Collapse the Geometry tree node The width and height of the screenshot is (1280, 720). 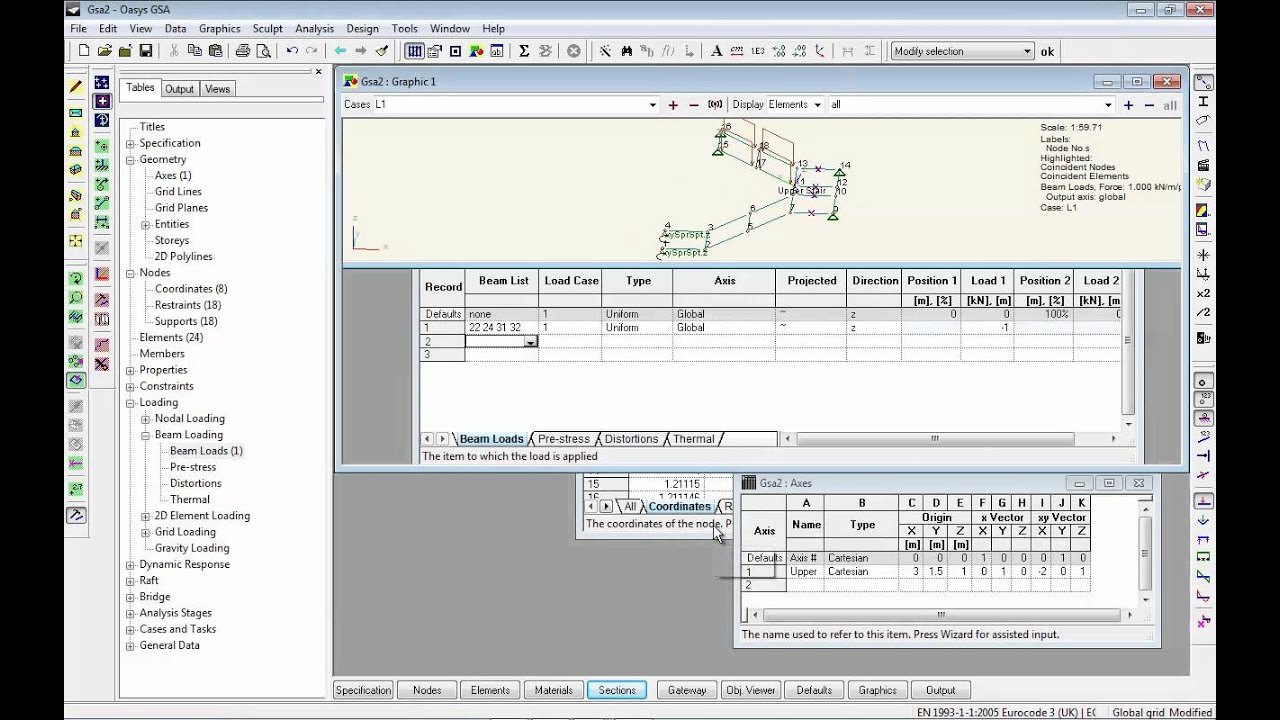tap(130, 159)
